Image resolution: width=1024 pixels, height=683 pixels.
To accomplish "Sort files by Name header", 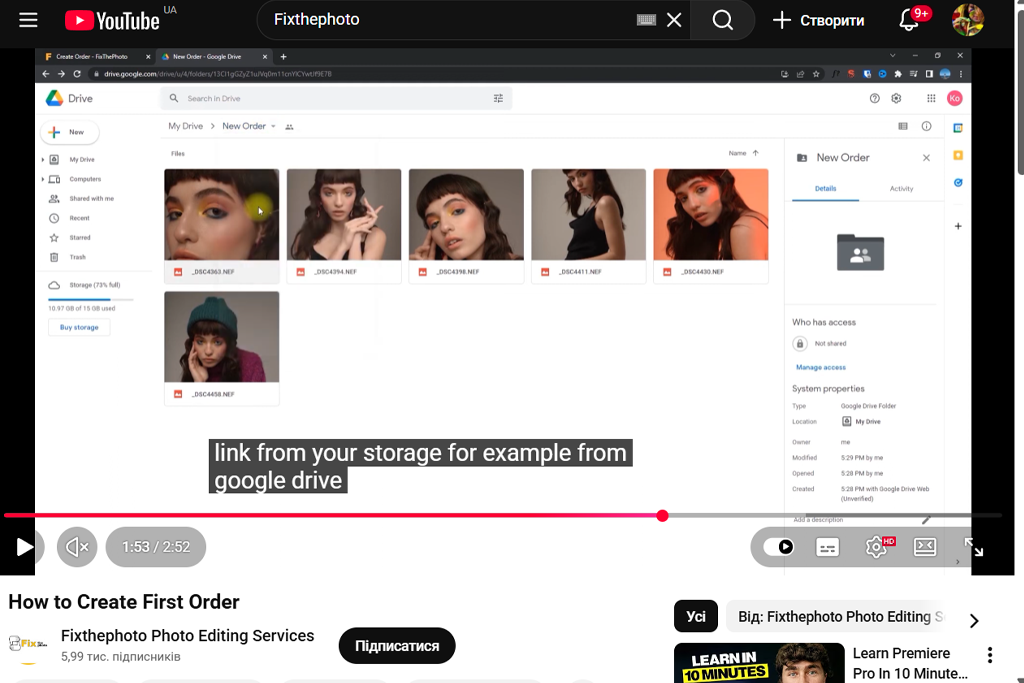I will [737, 153].
